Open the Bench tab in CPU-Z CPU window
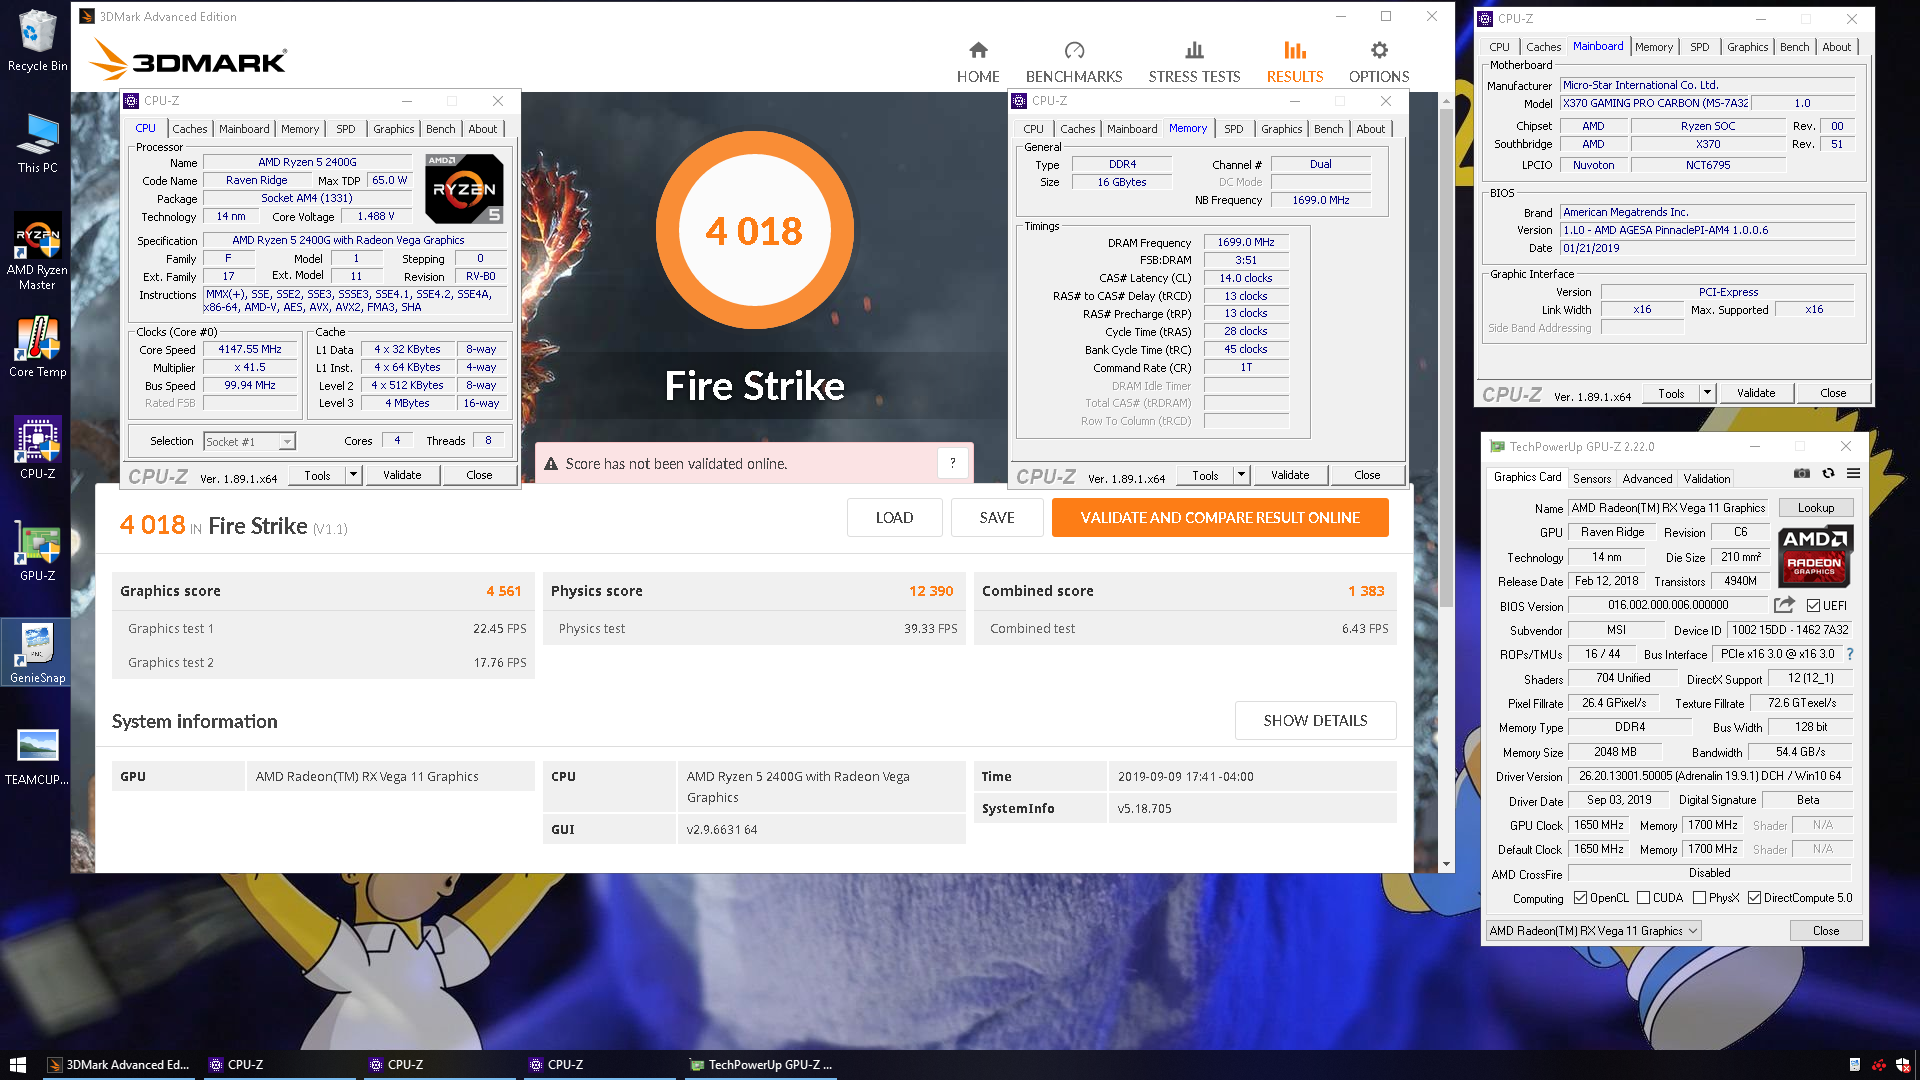 pyautogui.click(x=440, y=129)
